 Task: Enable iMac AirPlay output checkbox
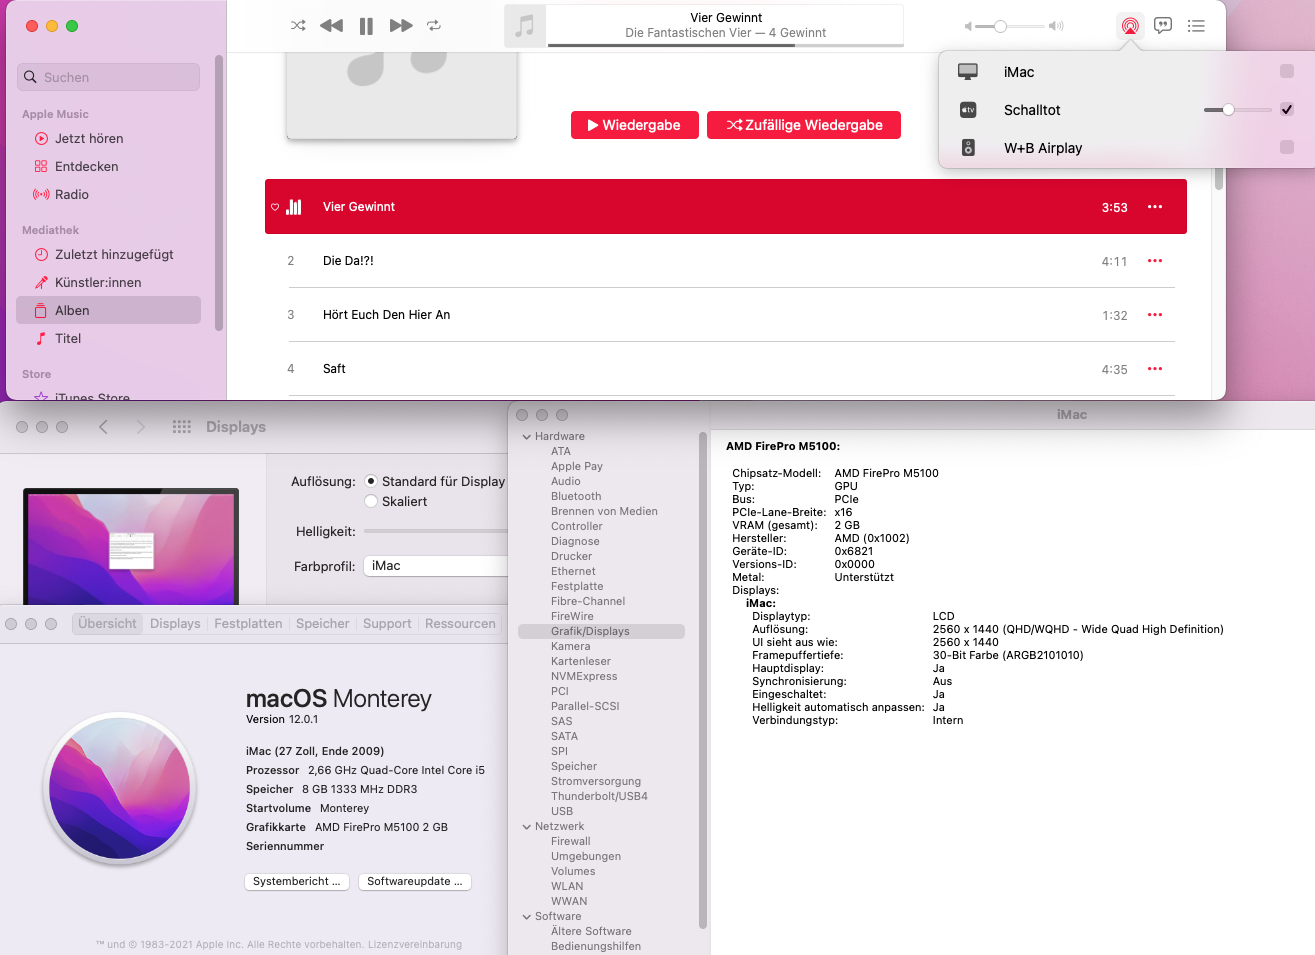(1287, 72)
